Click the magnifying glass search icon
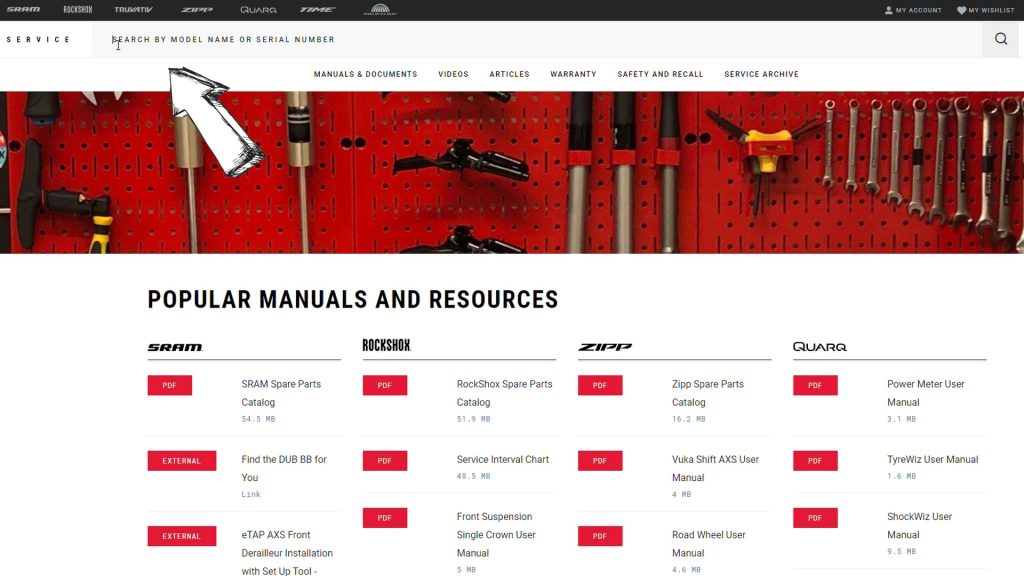The width and height of the screenshot is (1024, 576). point(1001,39)
